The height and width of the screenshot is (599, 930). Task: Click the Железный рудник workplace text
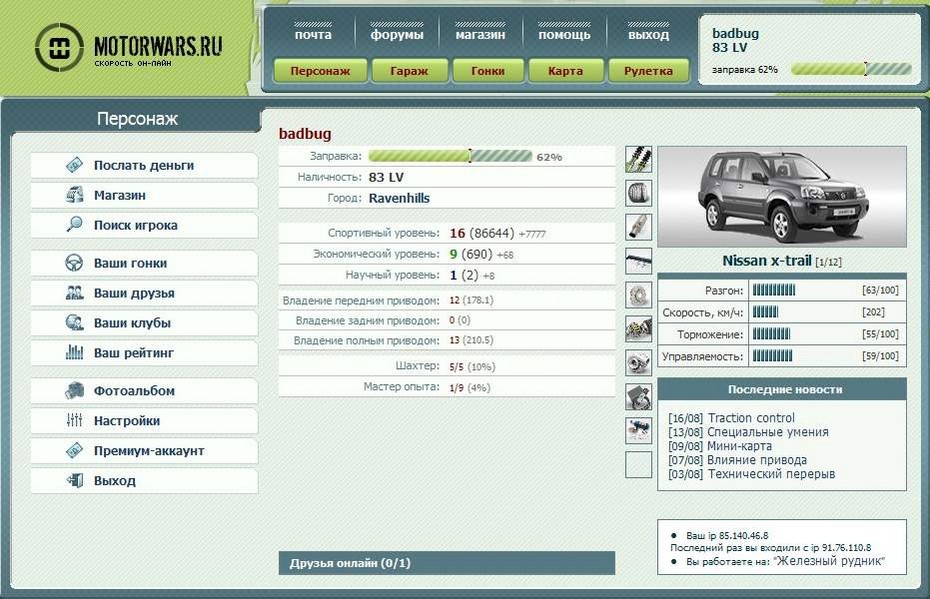829,560
